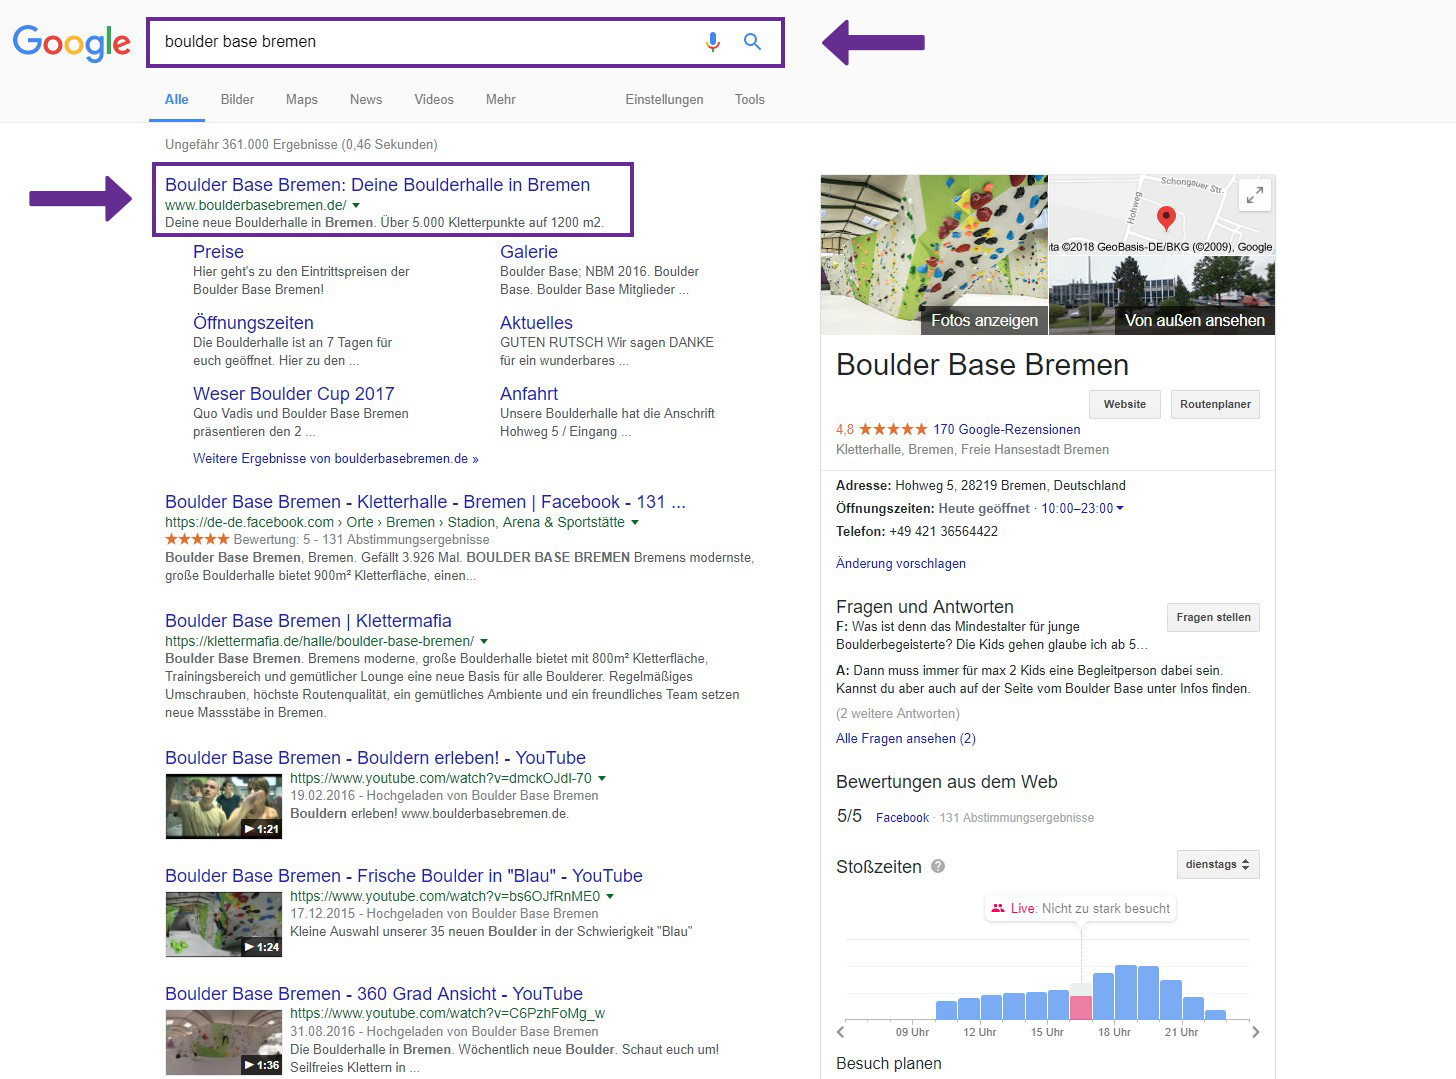Expand dropdown arrow beside Facebook result URL
Viewport: 1456px width, 1079px height.
coord(635,522)
